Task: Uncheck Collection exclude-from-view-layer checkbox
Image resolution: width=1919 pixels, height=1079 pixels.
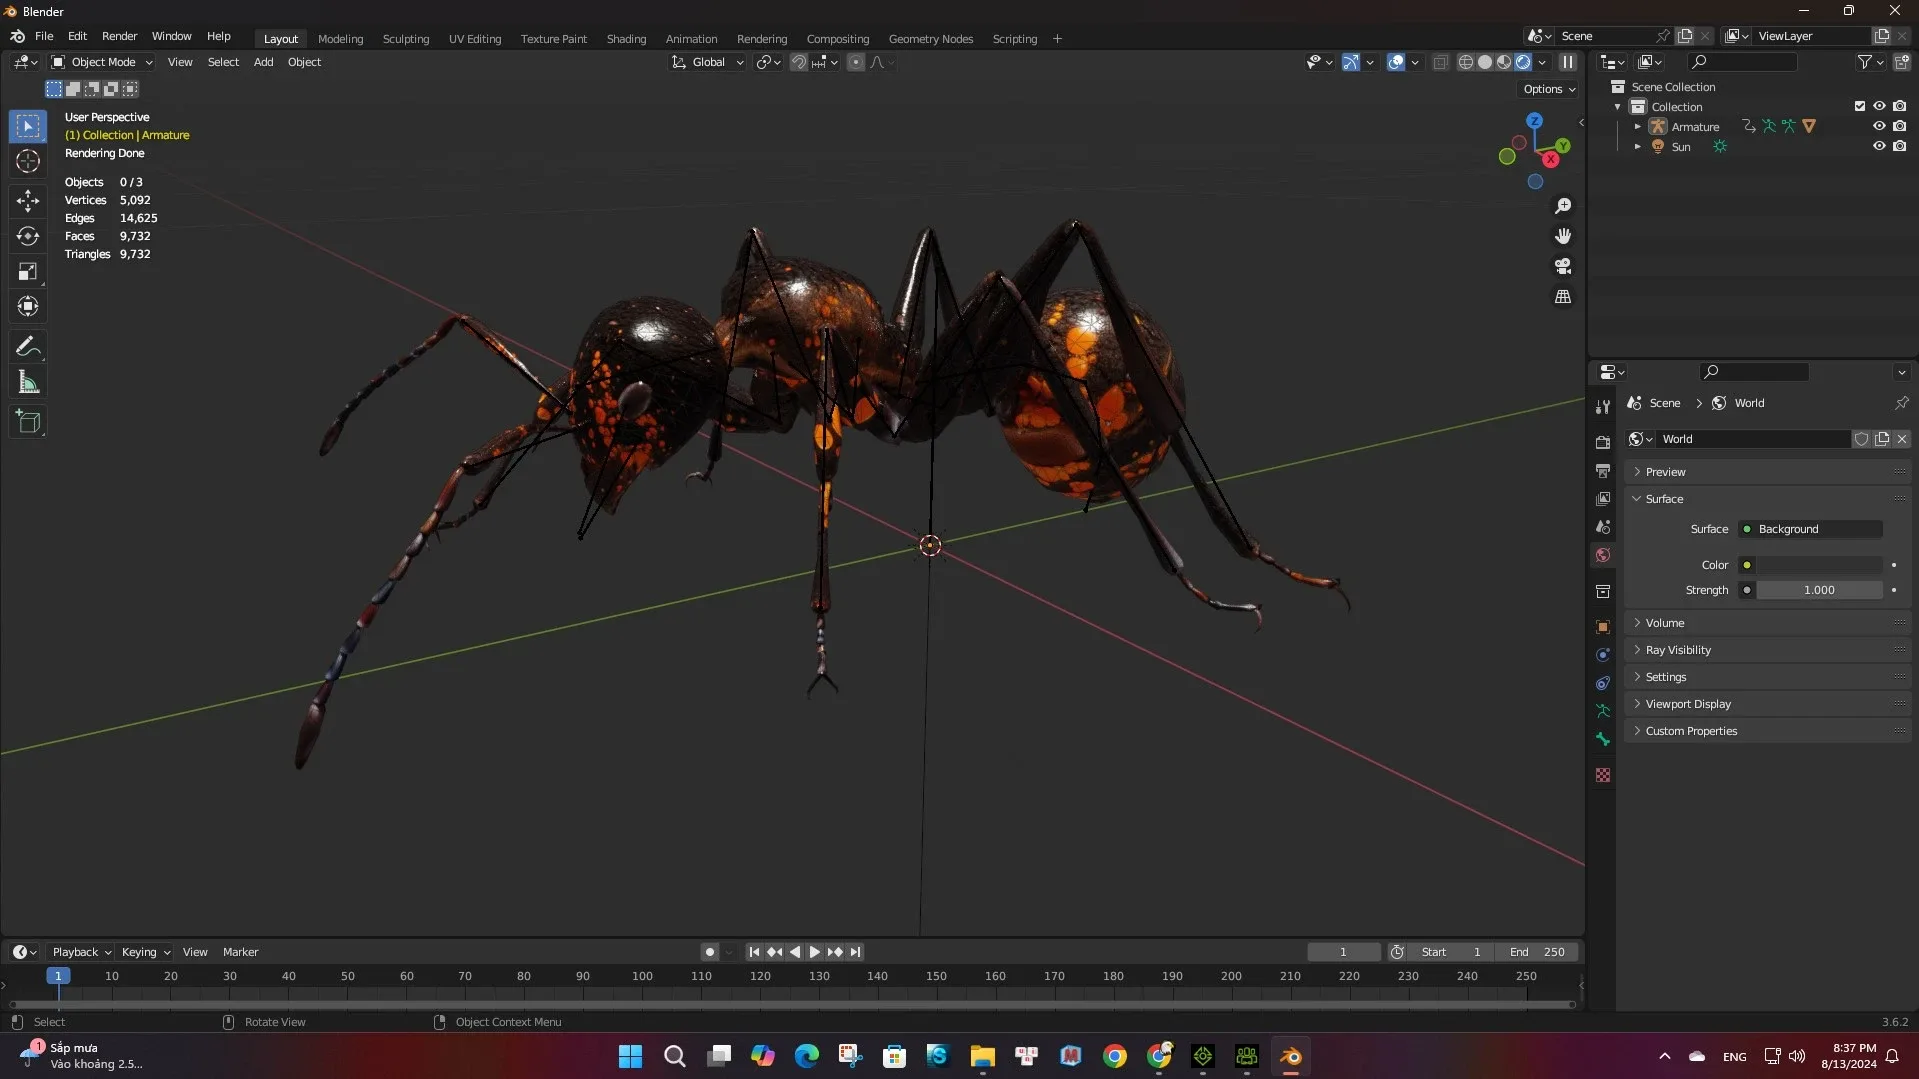Action: tap(1860, 106)
